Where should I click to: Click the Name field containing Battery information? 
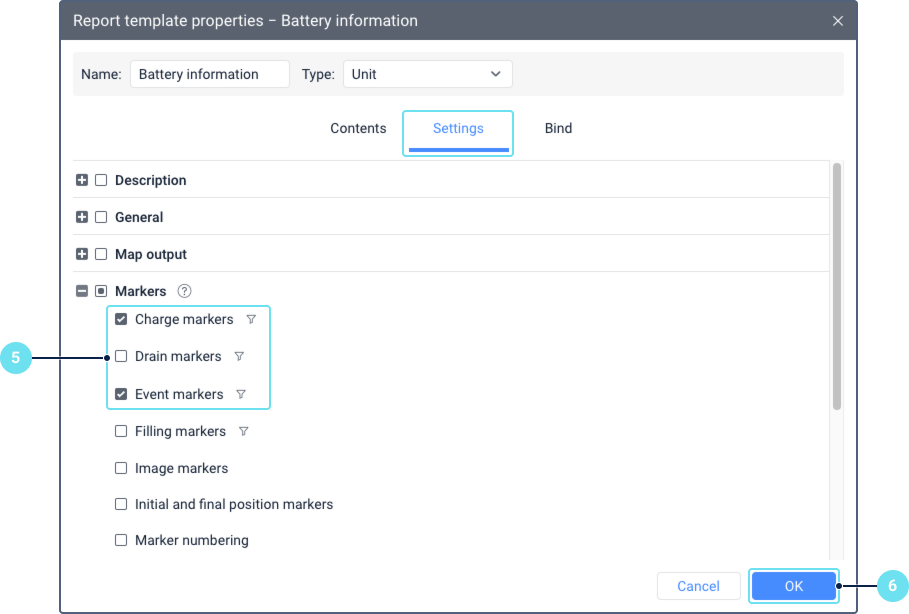(209, 74)
